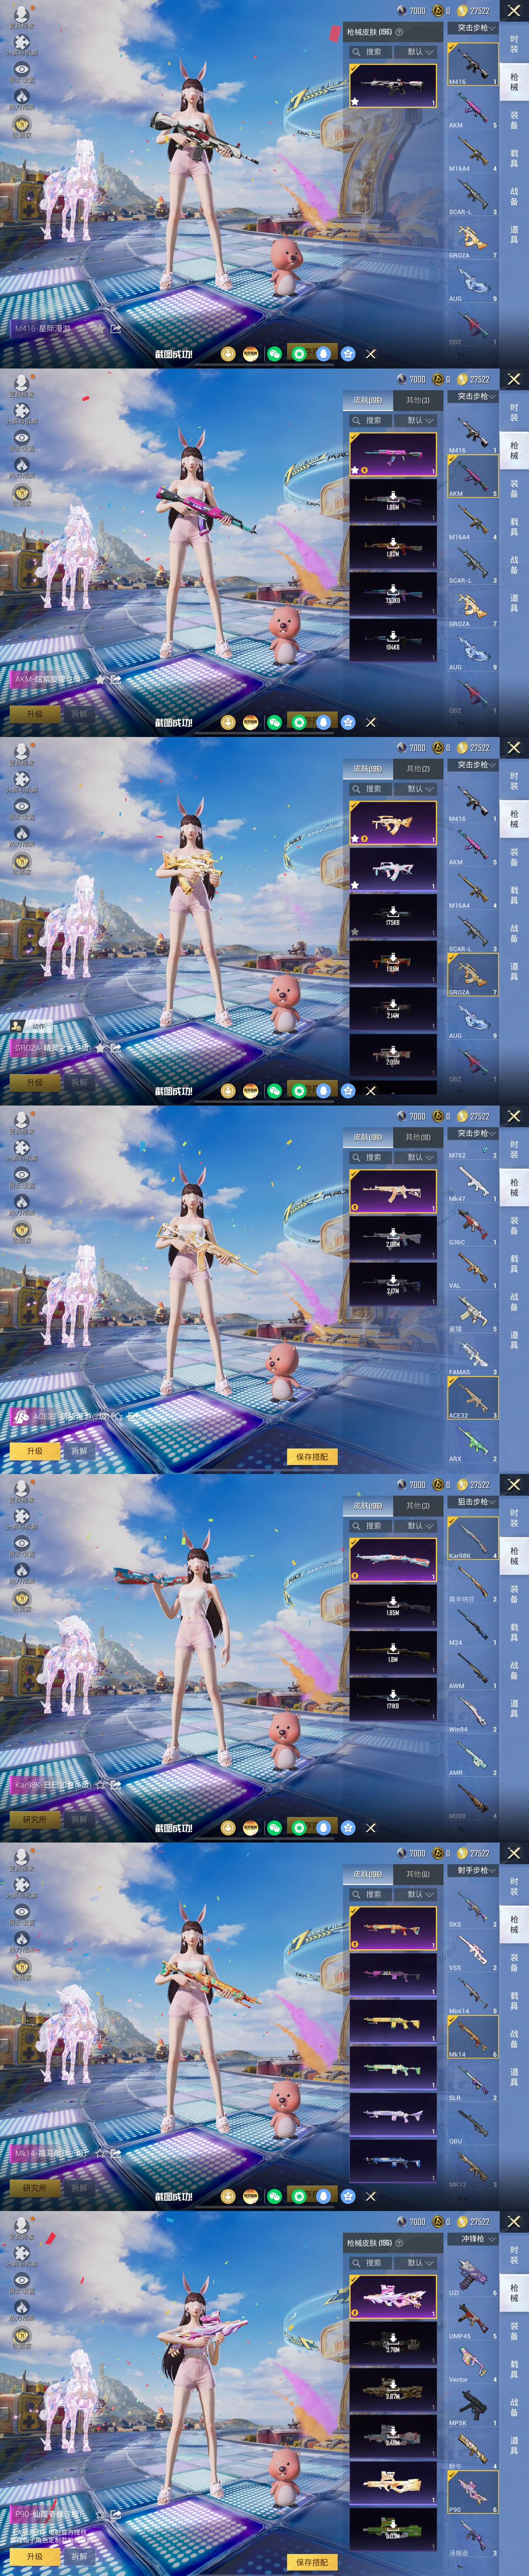The image size is (529, 2576).
Task: Tap the blue Qzone star icon on the GROZA screen
Action: click(348, 1090)
